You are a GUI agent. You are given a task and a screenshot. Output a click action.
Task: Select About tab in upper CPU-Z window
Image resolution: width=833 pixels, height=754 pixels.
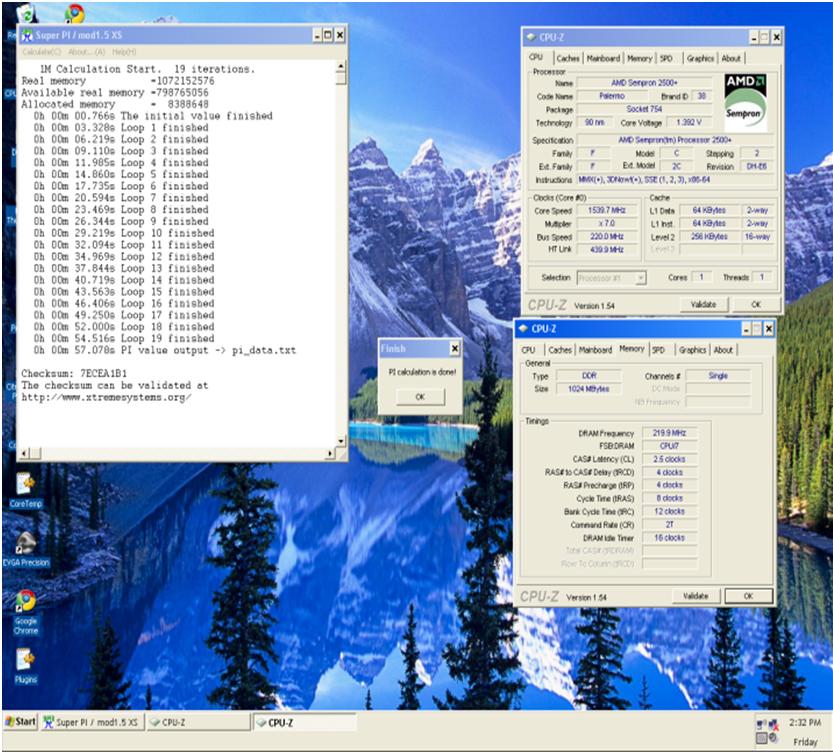(x=730, y=58)
